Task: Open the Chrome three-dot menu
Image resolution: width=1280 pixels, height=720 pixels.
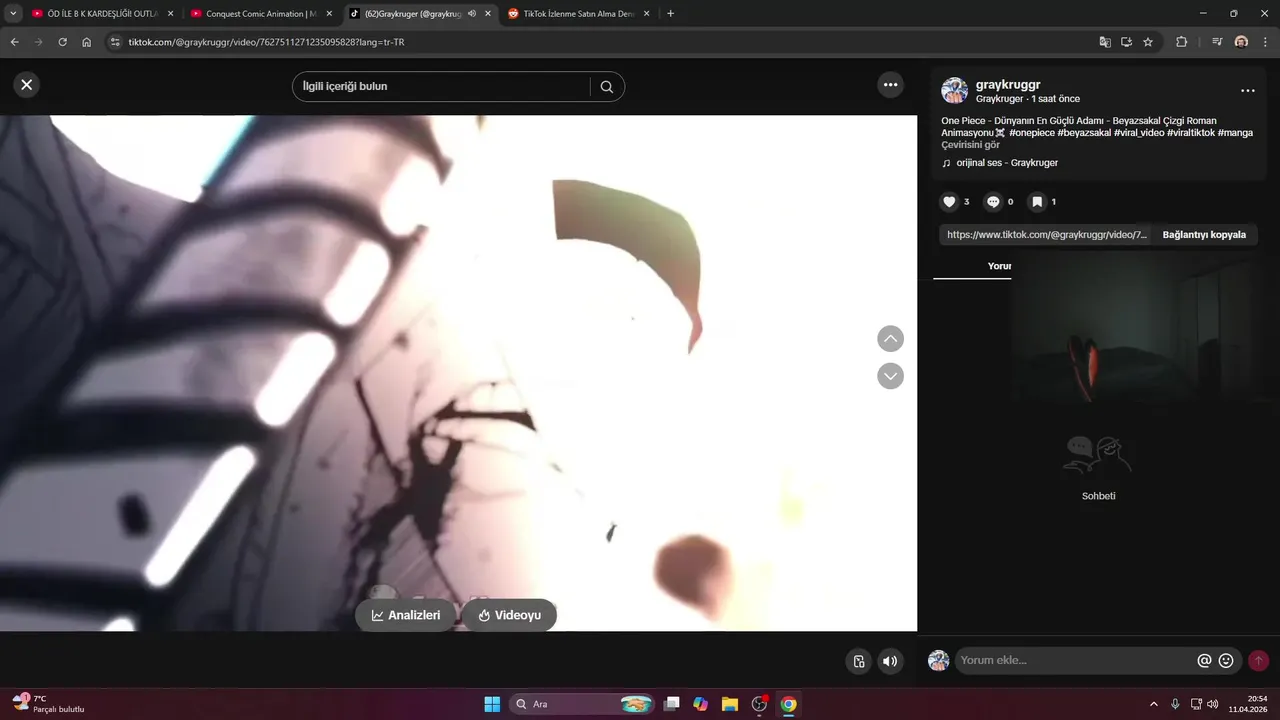Action: tap(1265, 42)
